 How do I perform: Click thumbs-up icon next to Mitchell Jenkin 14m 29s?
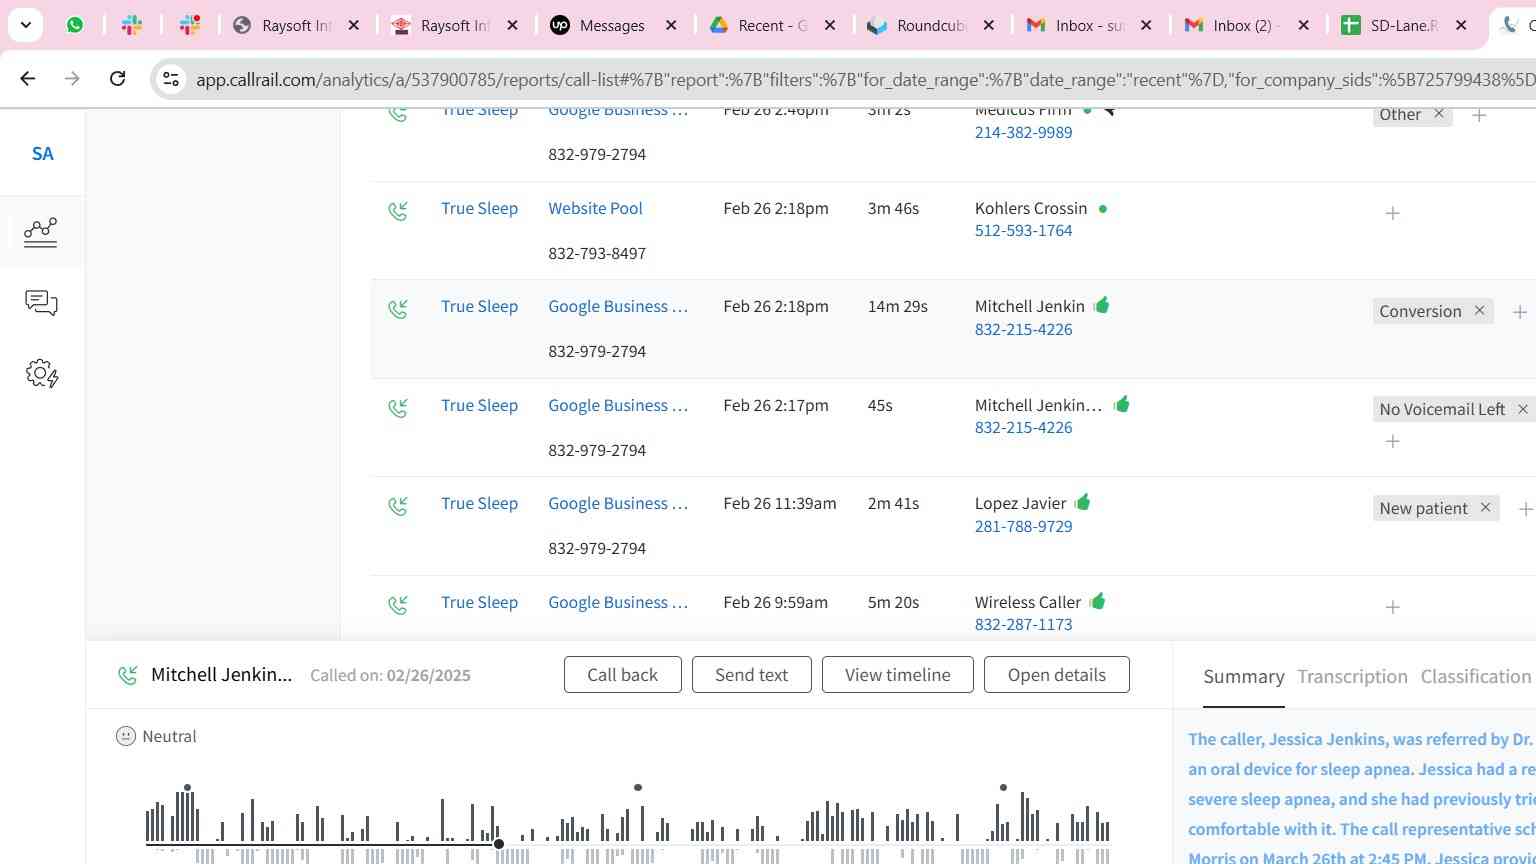(x=1101, y=305)
